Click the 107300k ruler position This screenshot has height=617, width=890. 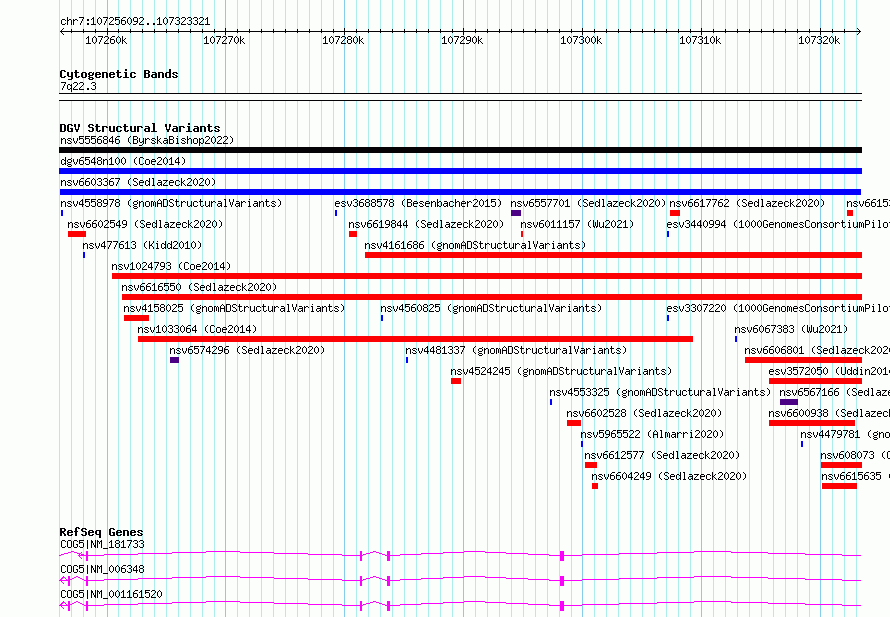pos(581,40)
